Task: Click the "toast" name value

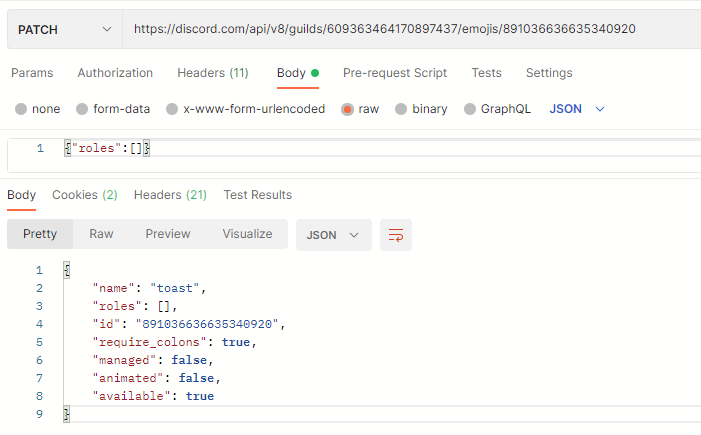Action: (175, 288)
